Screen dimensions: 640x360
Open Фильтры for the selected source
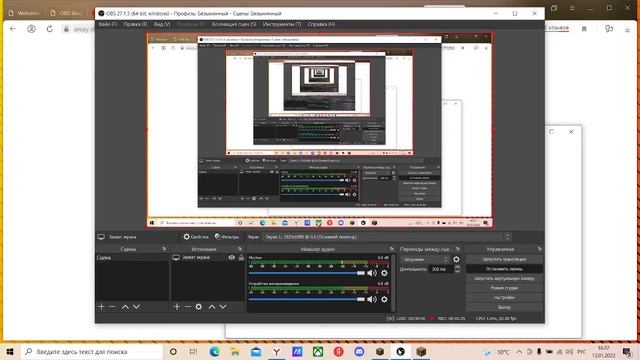[x=227, y=237]
